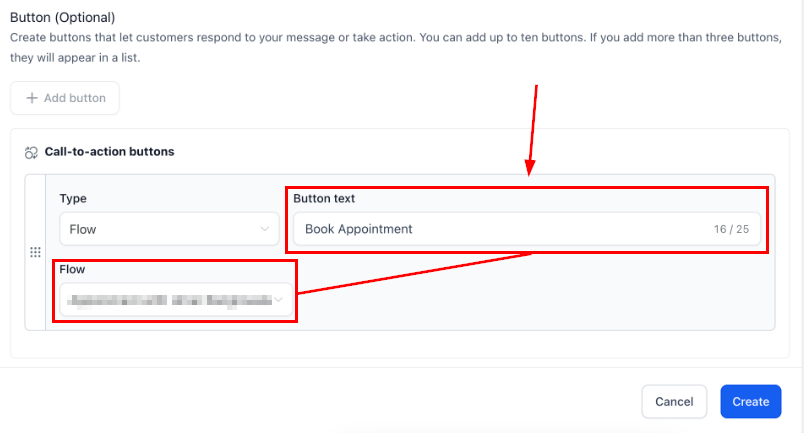Click the plus icon beside Add button
Image resolution: width=804 pixels, height=433 pixels.
(x=31, y=98)
